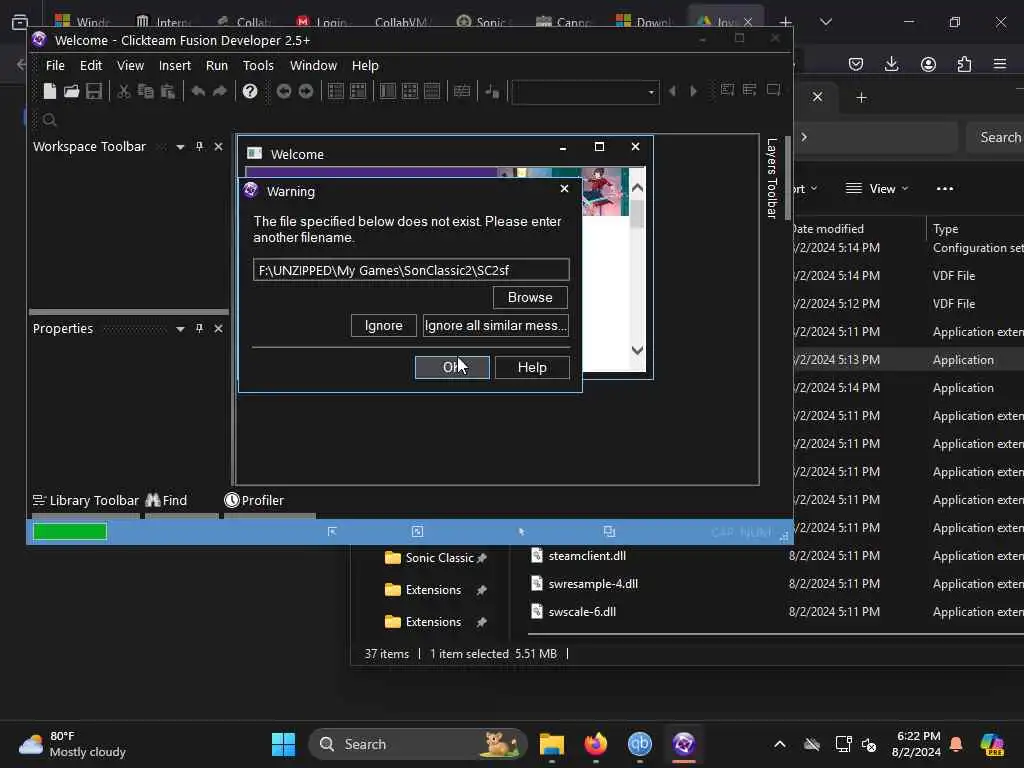Open the Layers Toolbar vertical tab
The image size is (1024, 768).
[771, 178]
